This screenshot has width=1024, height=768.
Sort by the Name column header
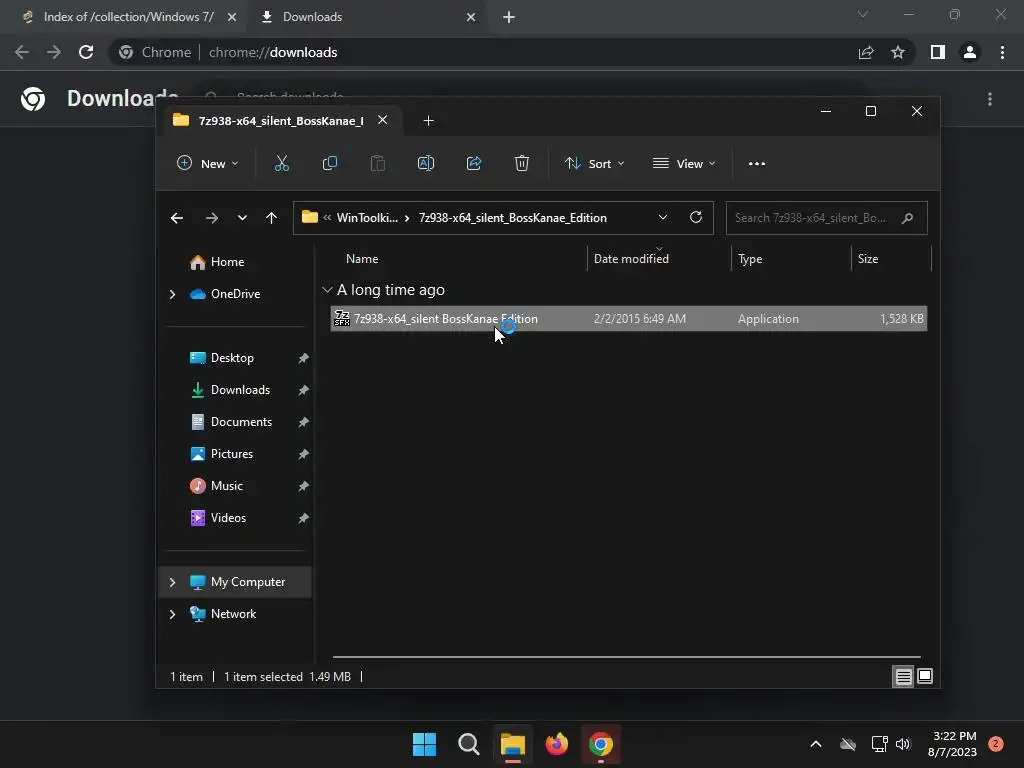tap(362, 259)
